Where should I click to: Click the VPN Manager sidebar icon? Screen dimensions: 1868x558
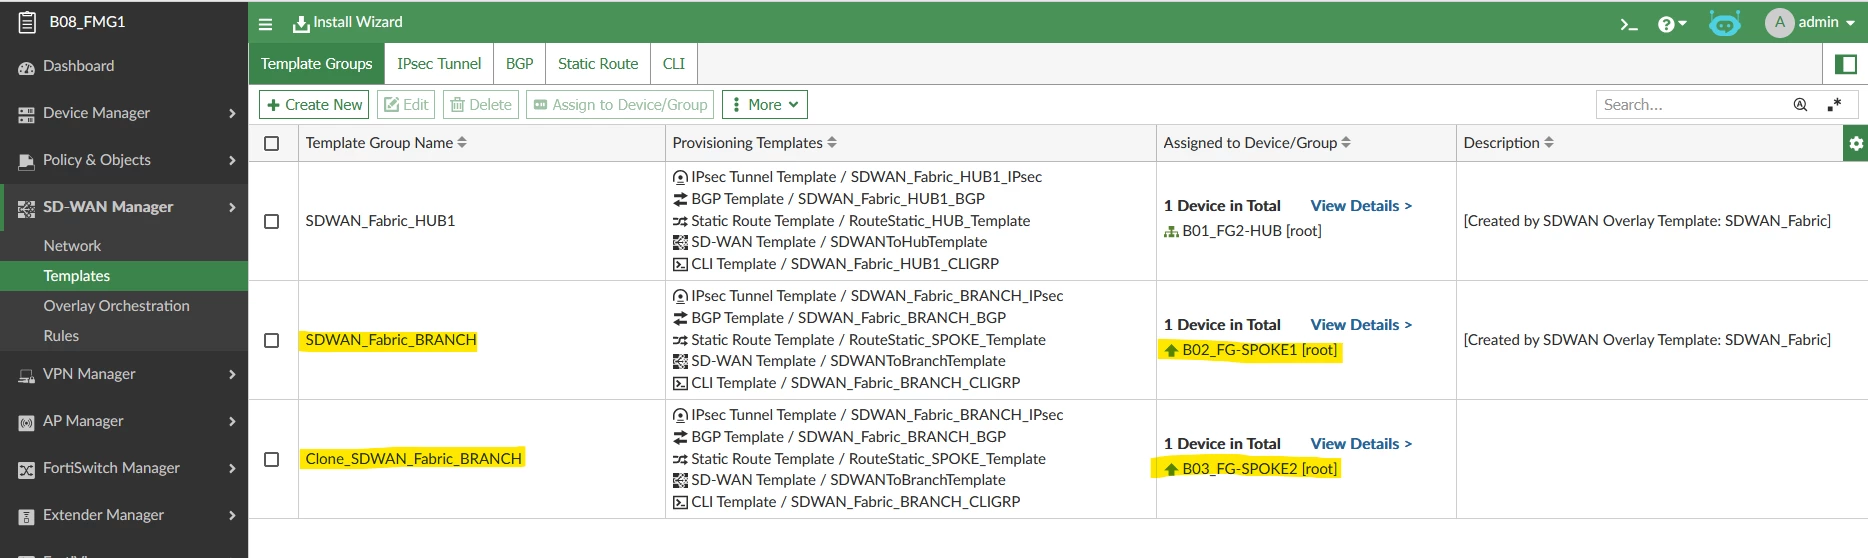click(x=26, y=376)
